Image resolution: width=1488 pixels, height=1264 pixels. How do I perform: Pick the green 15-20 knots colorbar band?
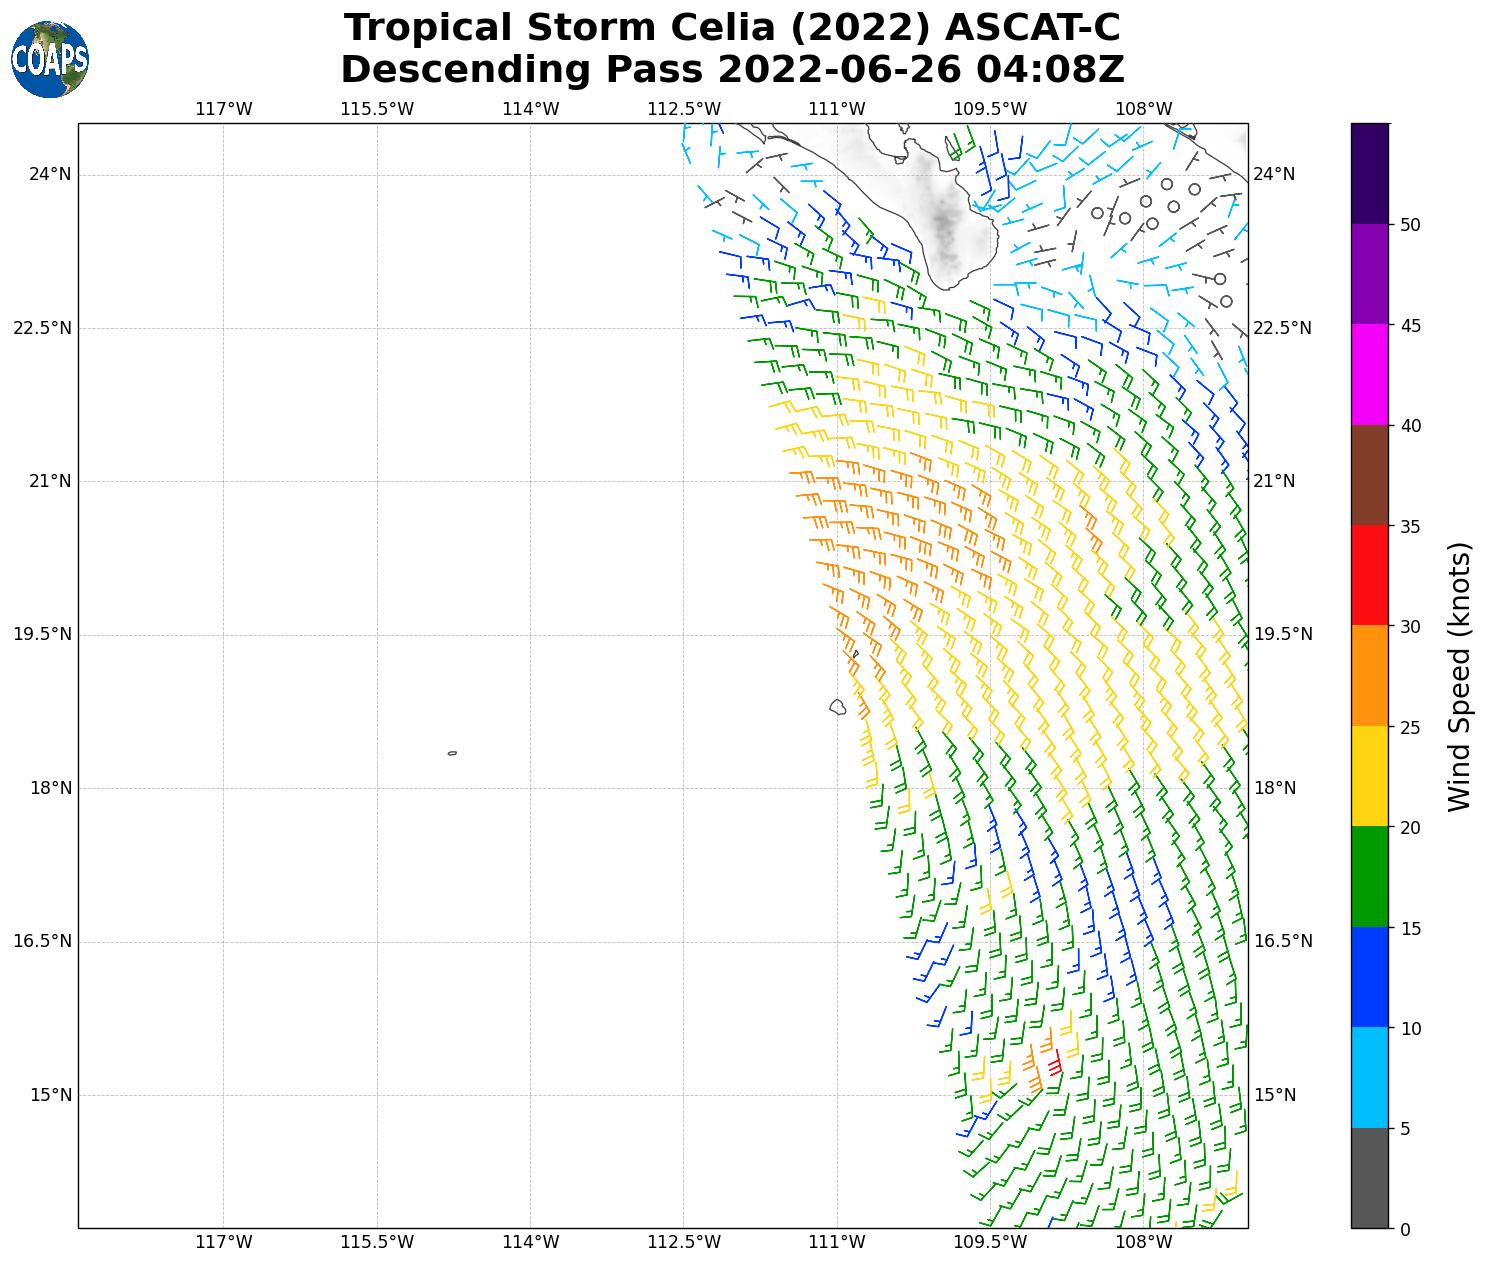point(1369,876)
